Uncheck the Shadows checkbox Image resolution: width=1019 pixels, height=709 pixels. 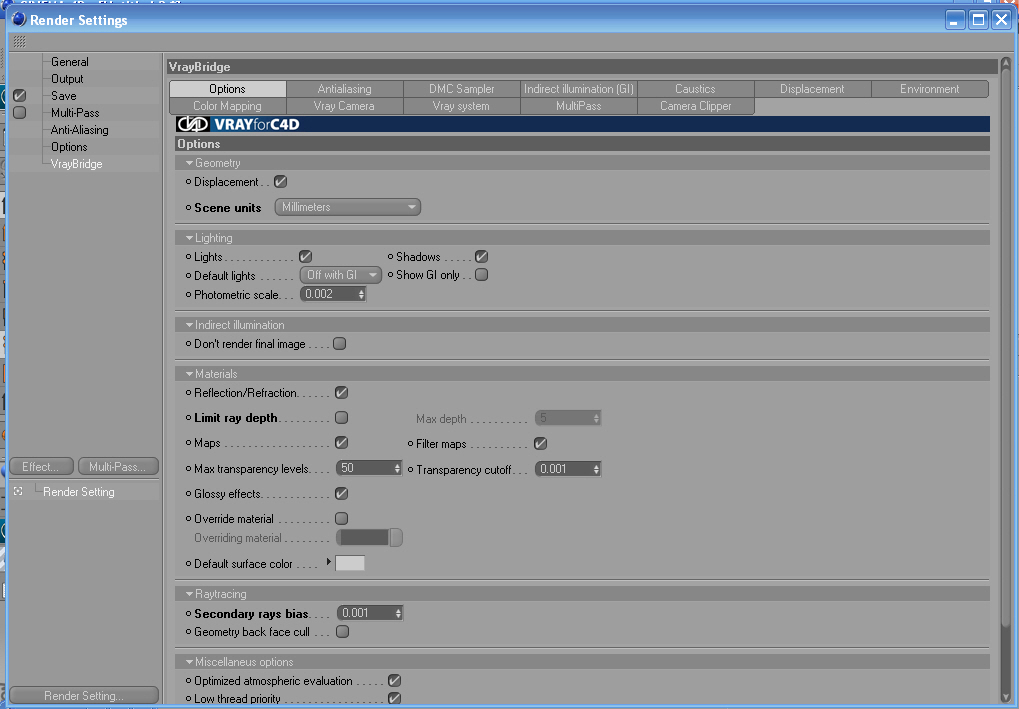point(482,257)
